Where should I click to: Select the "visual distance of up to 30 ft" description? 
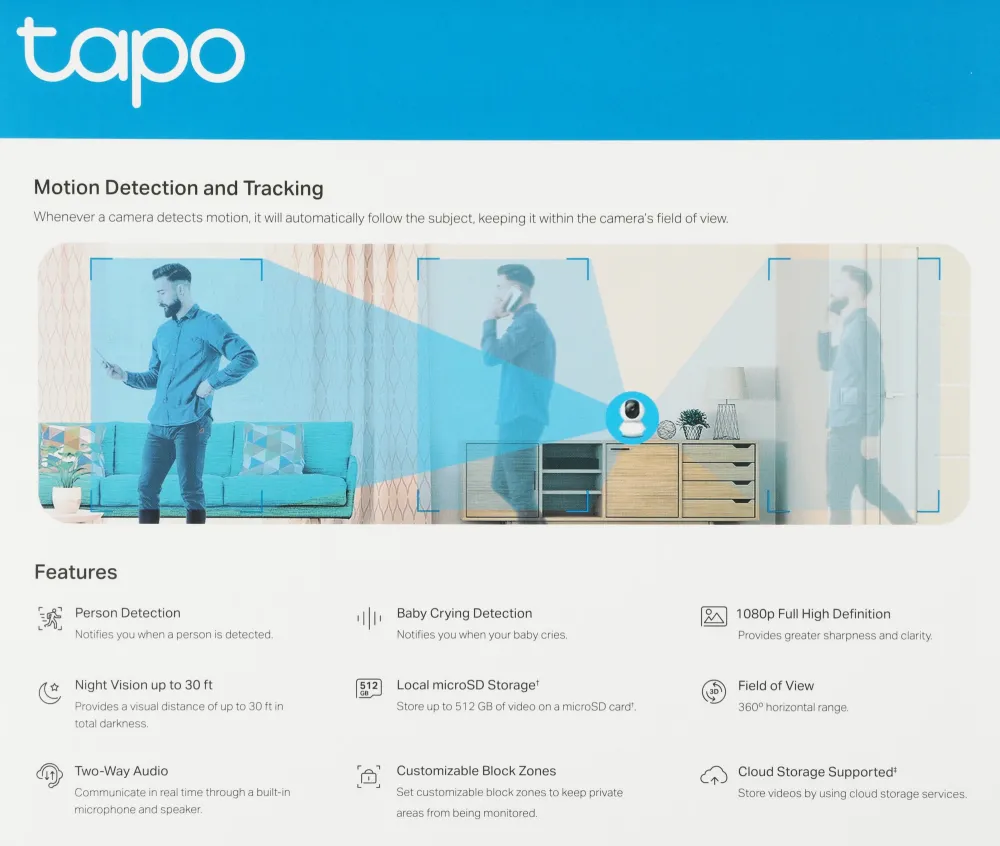tap(179, 715)
